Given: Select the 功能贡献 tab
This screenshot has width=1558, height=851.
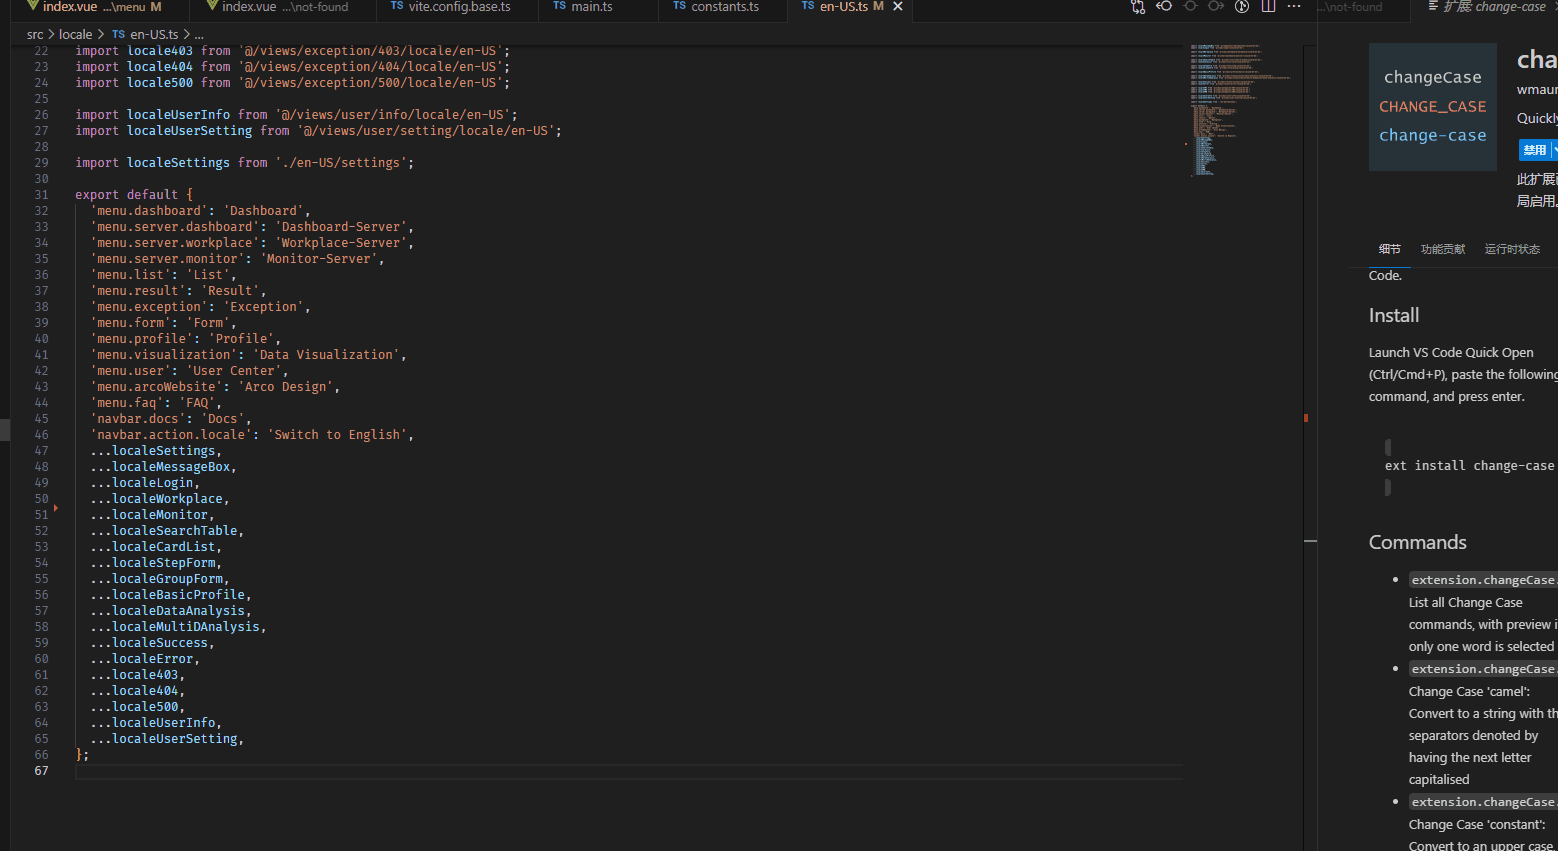Looking at the screenshot, I should [x=1443, y=249].
